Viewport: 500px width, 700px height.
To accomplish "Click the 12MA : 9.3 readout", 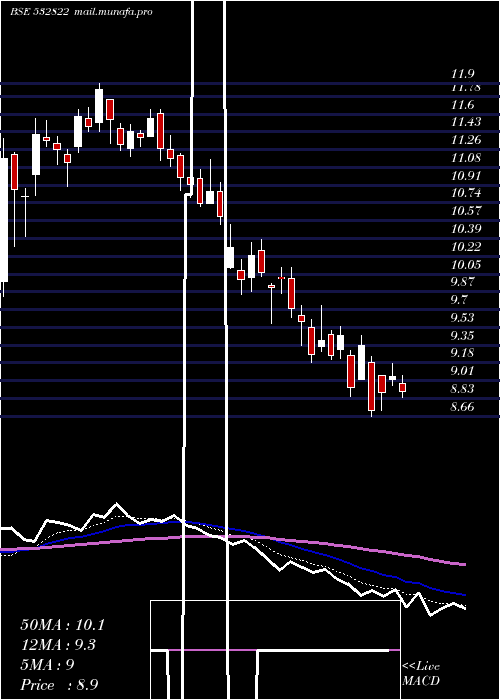I will 58,645.
